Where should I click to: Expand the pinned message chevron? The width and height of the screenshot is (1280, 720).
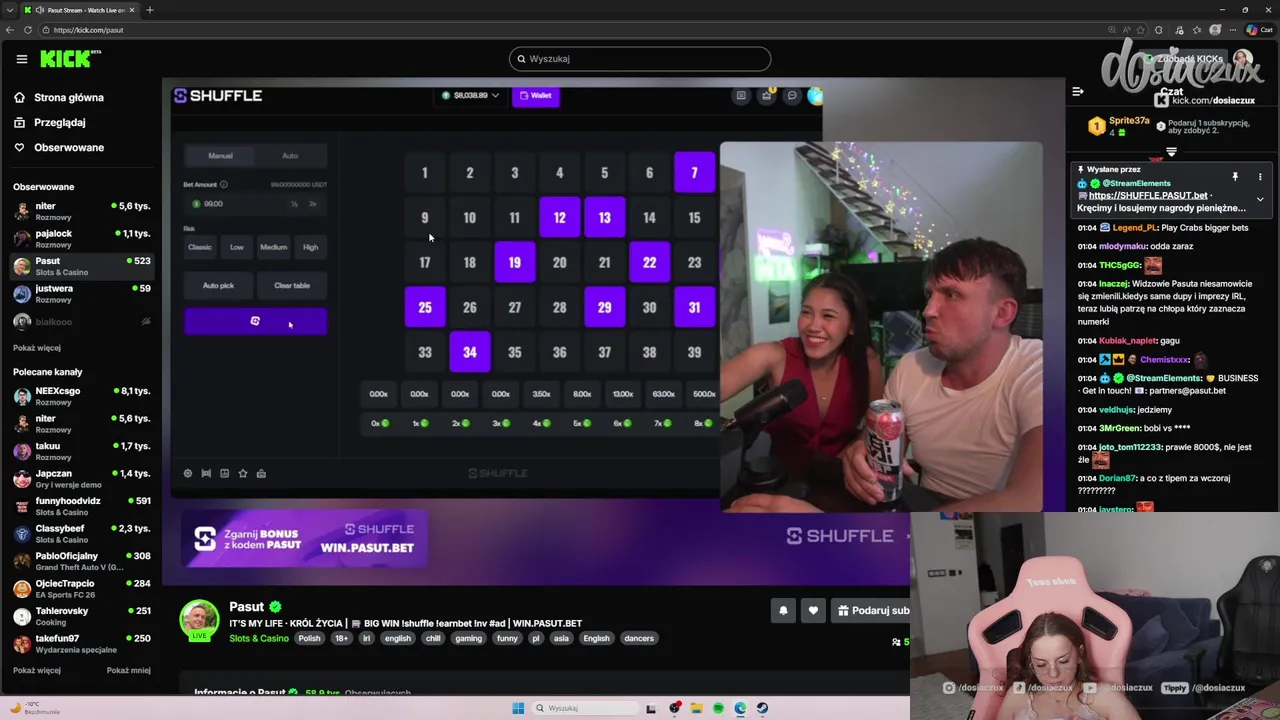(1260, 199)
